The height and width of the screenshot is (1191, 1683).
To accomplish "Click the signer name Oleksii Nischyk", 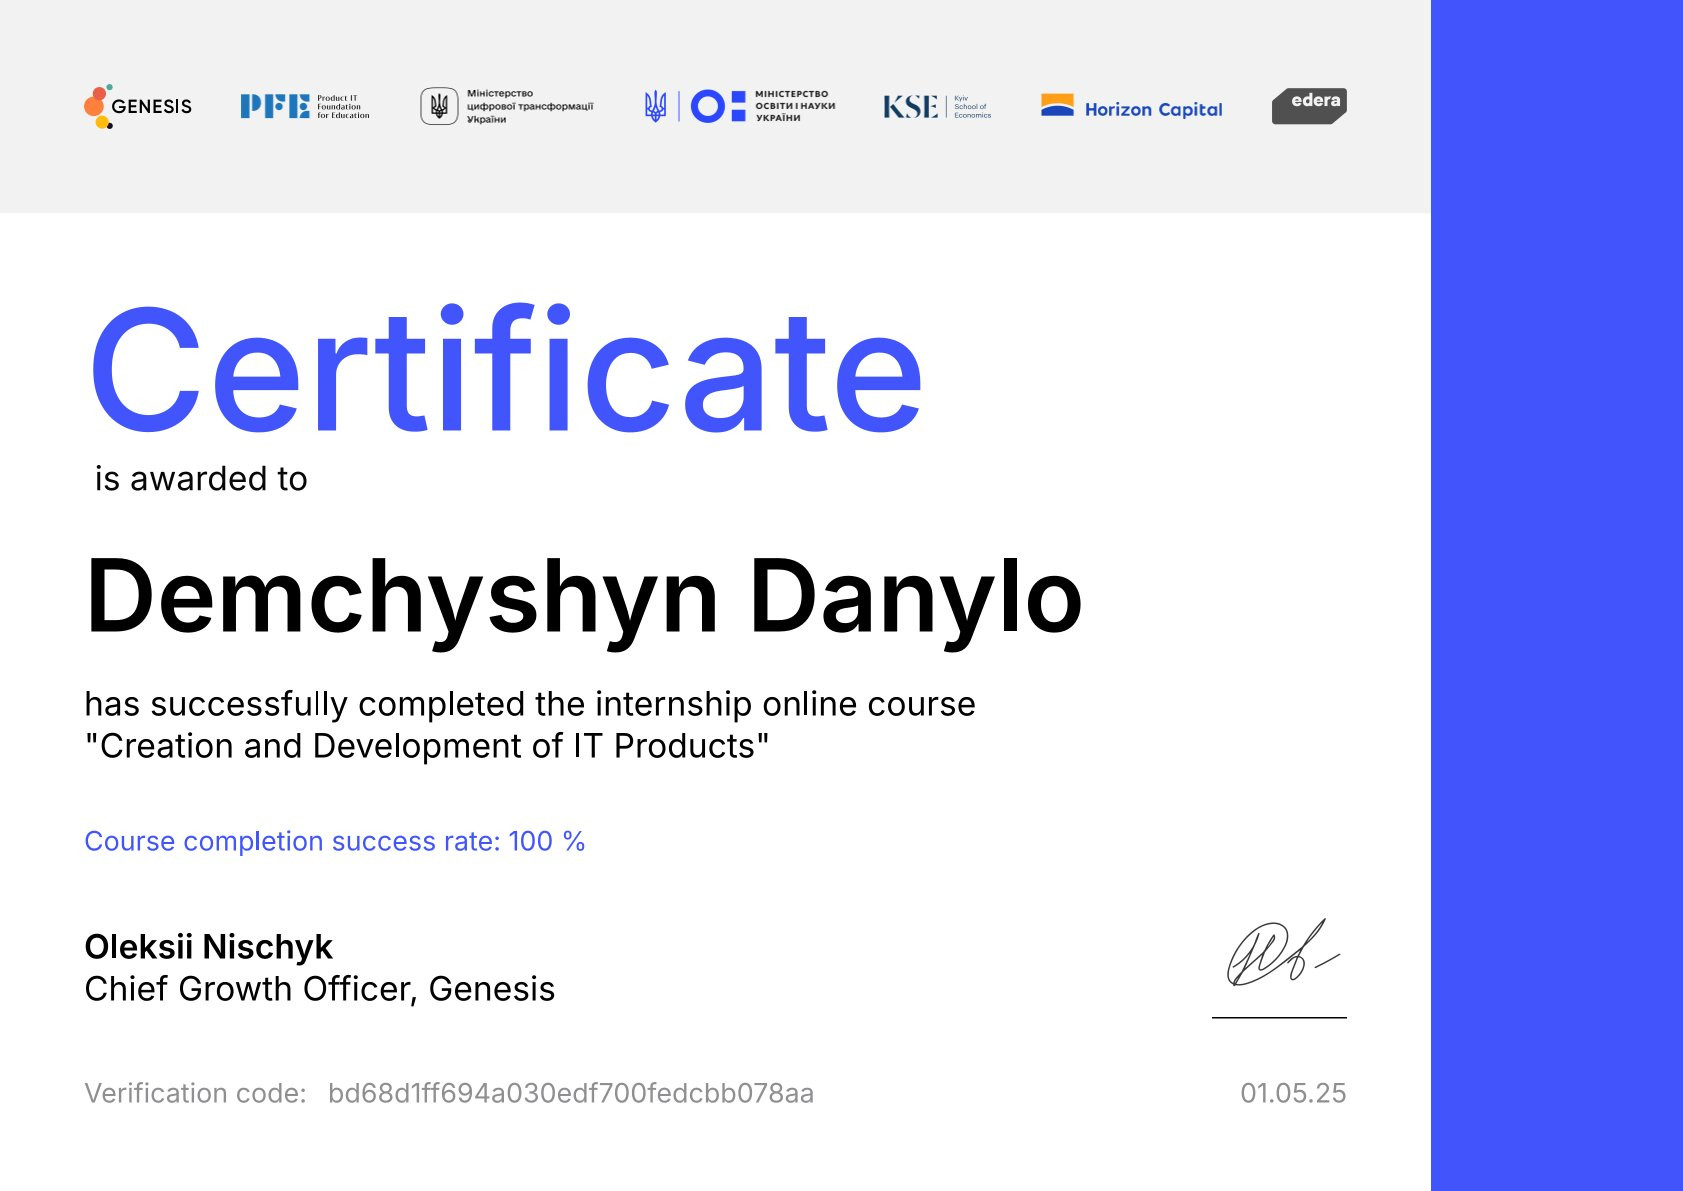I will tap(208, 946).
